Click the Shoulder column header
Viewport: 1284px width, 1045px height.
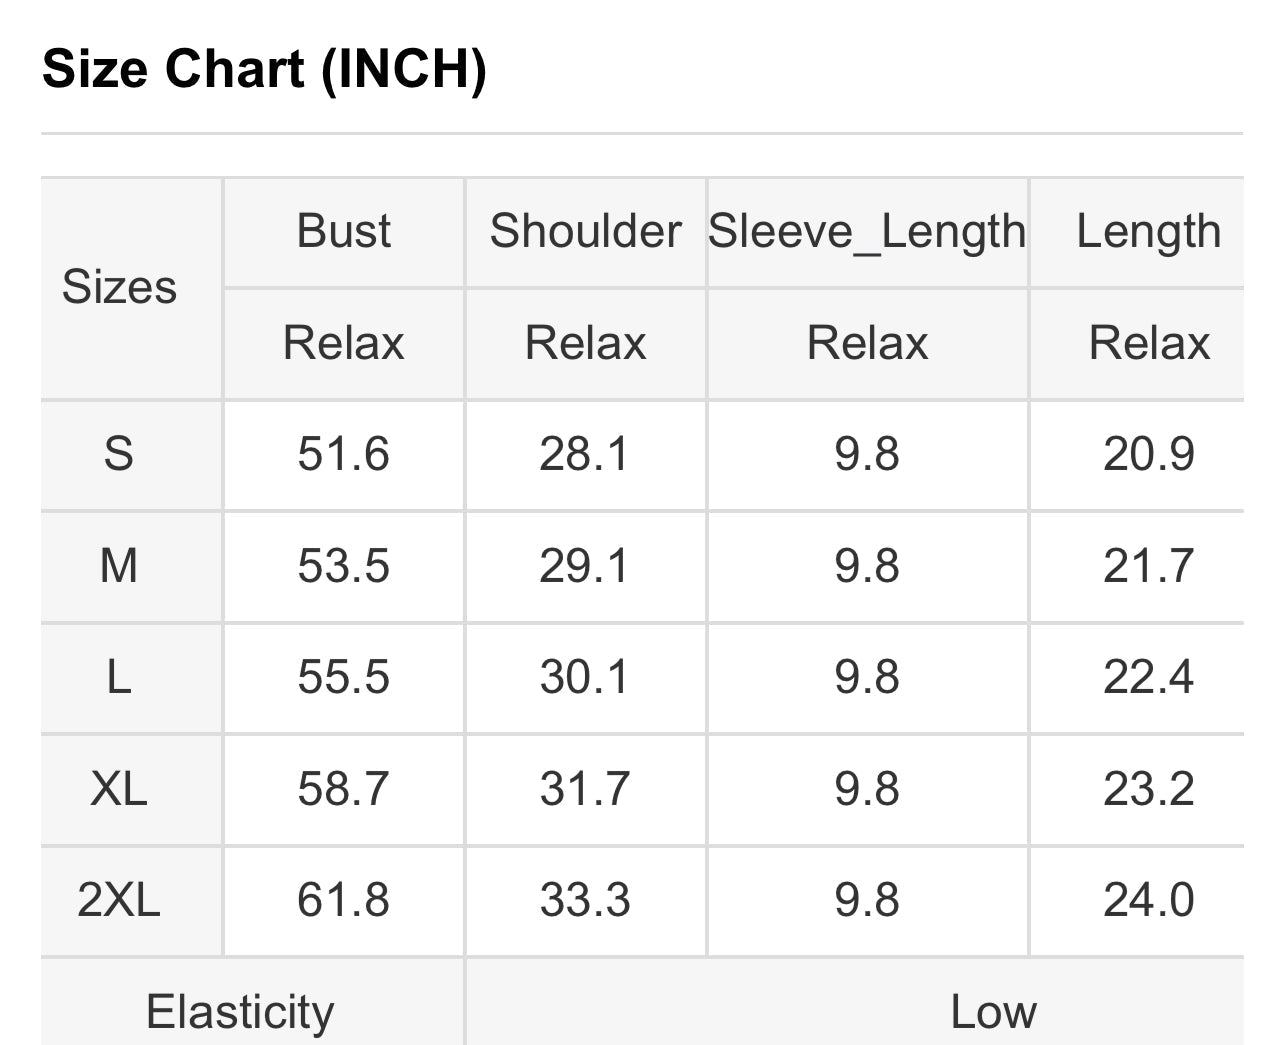(585, 231)
